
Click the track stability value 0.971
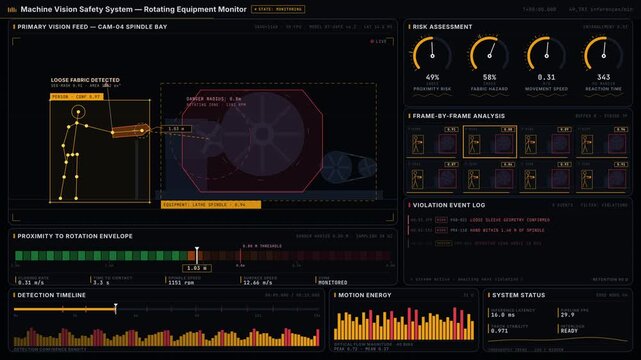click(x=499, y=331)
